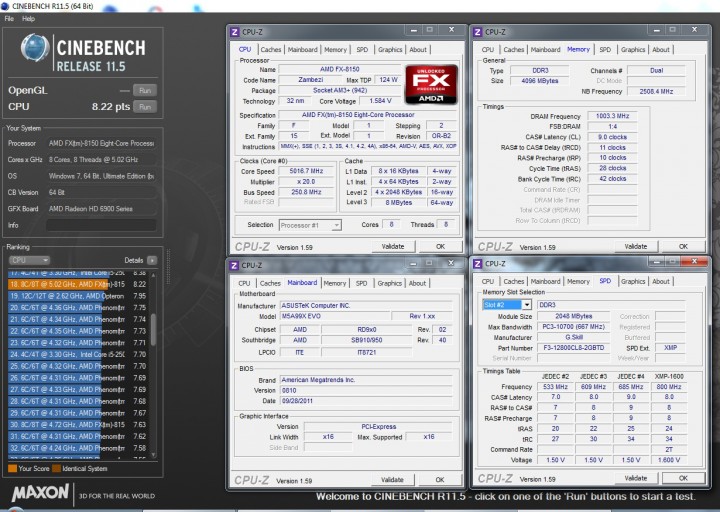Image resolution: width=720 pixels, height=512 pixels.
Task: Click the MAXON logo
Action: 40,493
